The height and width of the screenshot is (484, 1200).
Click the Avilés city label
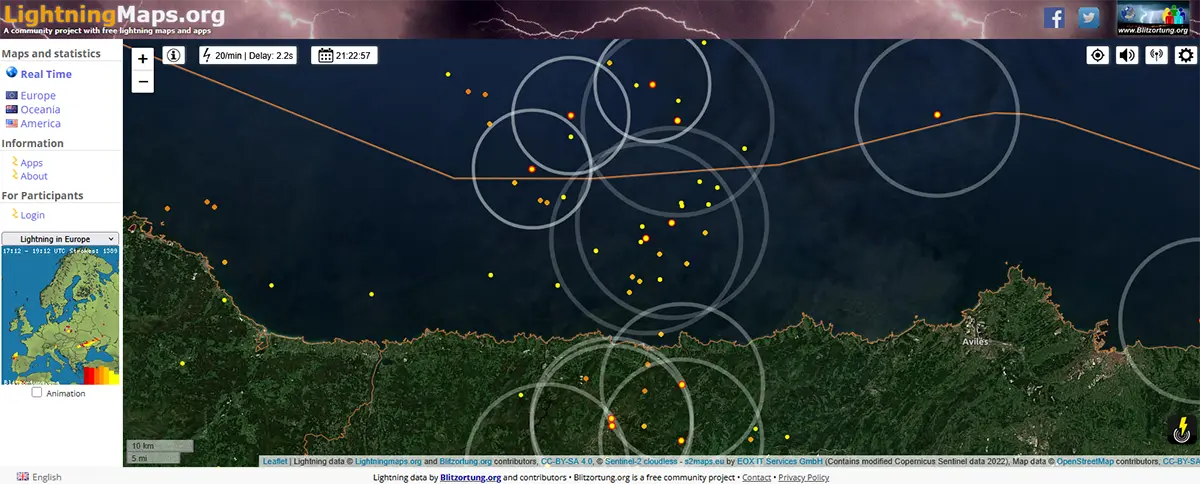[975, 342]
